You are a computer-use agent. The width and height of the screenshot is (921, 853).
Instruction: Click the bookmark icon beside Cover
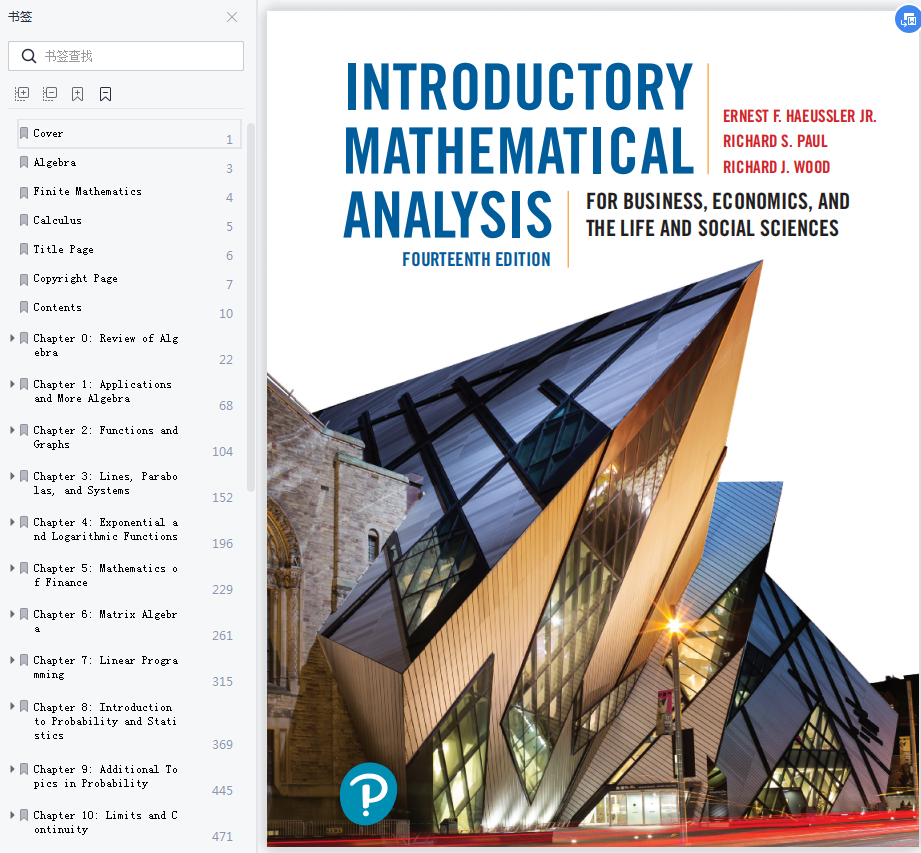[24, 133]
